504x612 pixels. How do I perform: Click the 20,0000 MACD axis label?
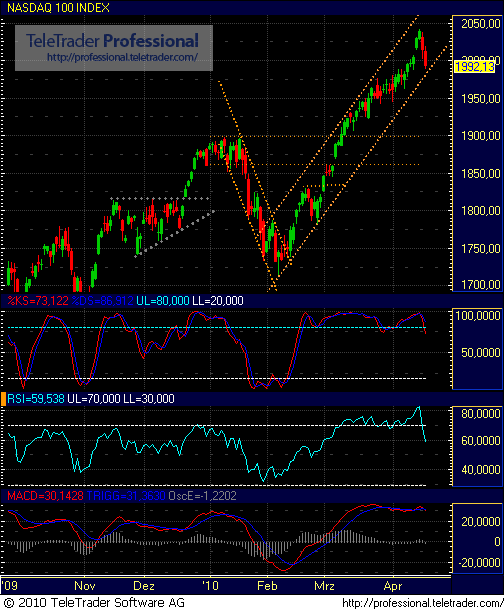click(481, 522)
